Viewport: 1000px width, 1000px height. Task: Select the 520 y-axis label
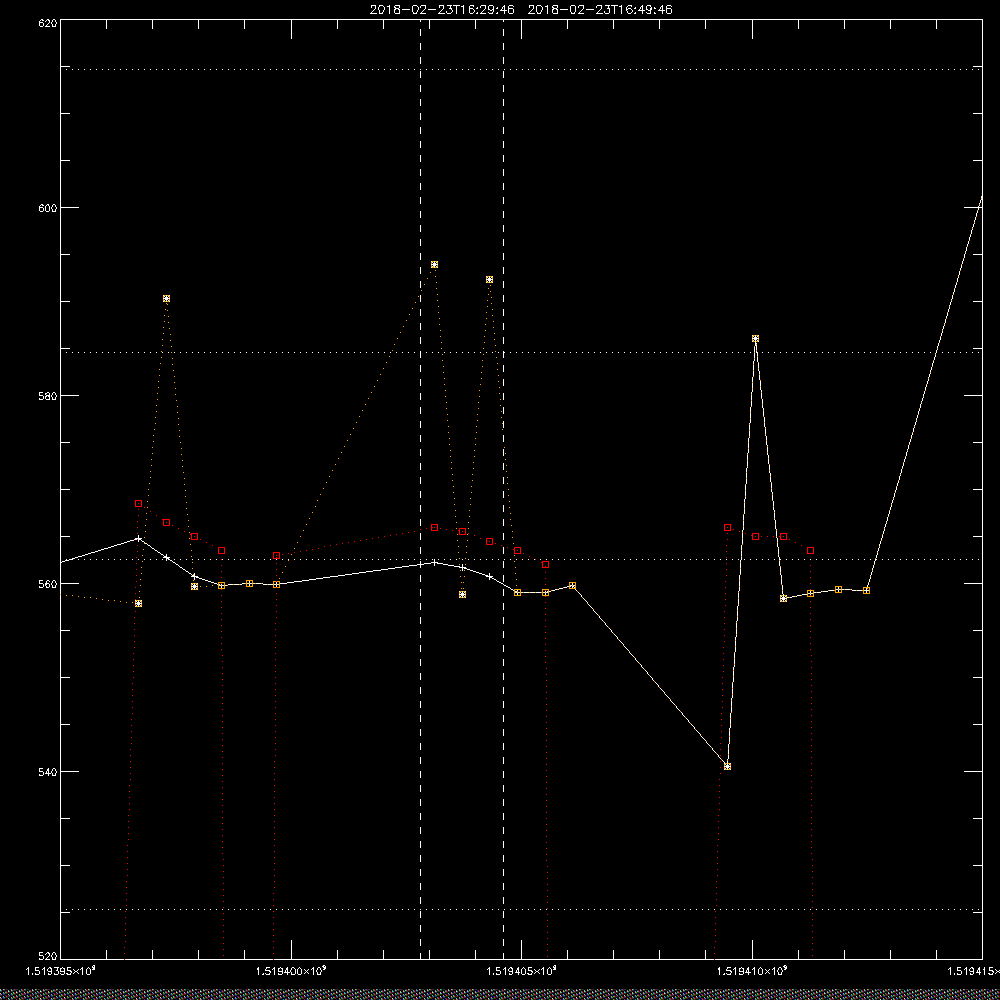pos(47,956)
